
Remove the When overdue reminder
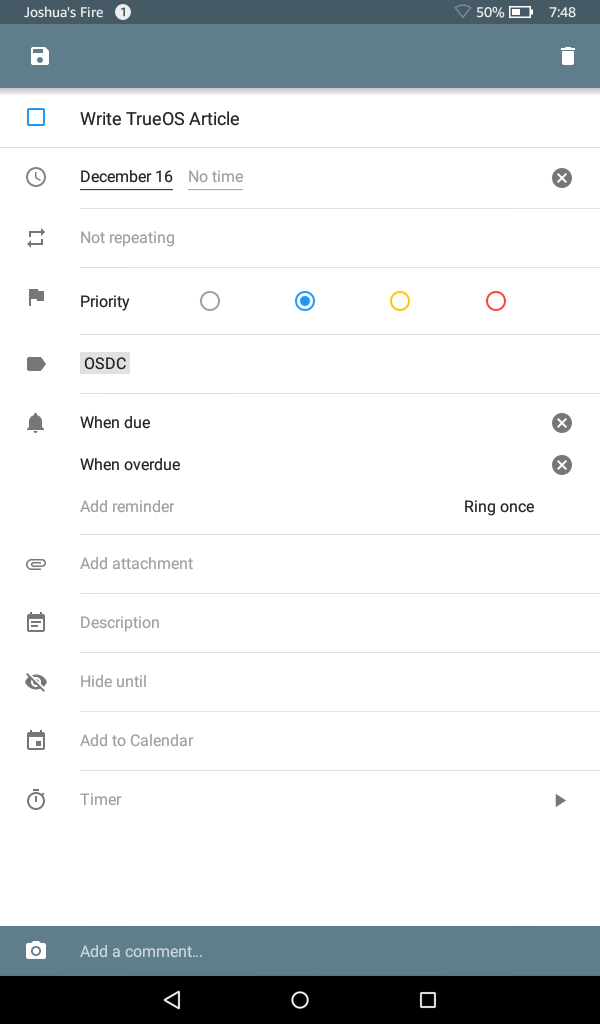coord(561,464)
